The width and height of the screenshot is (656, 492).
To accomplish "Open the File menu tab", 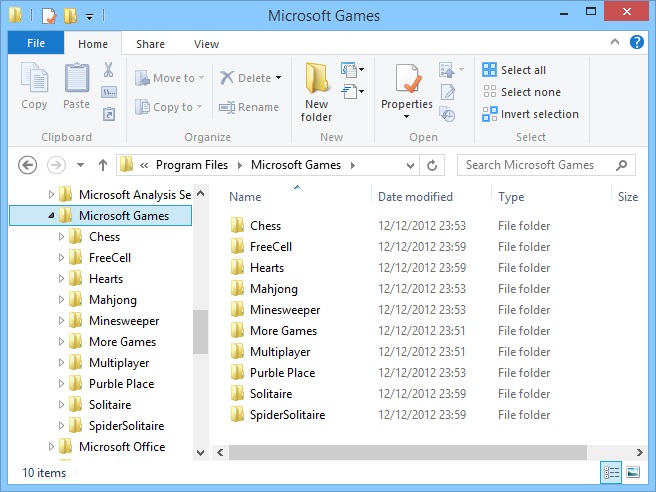I will coord(36,43).
